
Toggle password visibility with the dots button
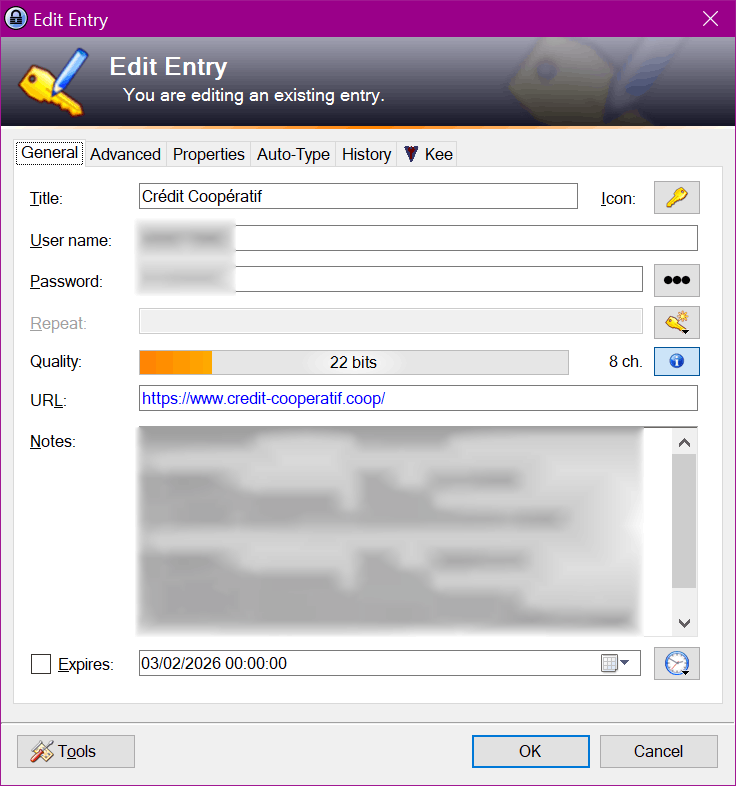[676, 281]
